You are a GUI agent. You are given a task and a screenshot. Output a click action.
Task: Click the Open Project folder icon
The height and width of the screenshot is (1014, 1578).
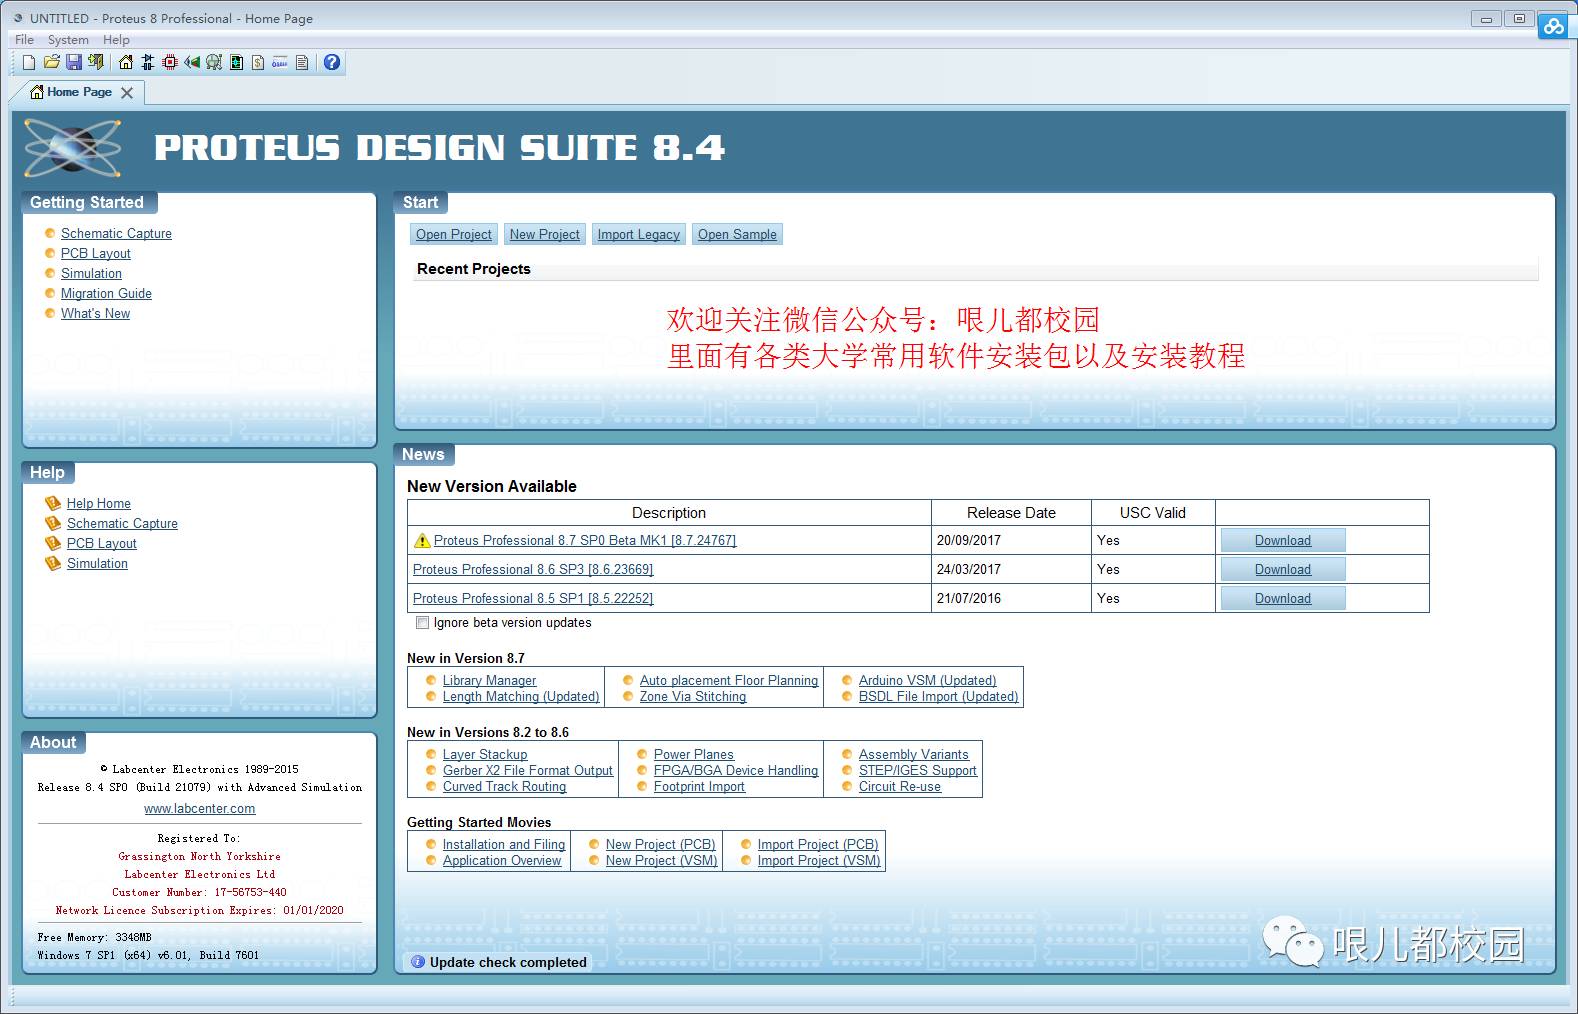click(52, 62)
